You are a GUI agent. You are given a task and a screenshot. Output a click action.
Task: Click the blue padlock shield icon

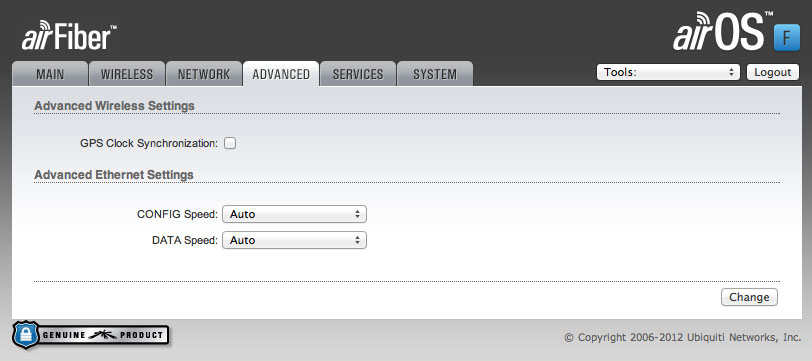25,335
